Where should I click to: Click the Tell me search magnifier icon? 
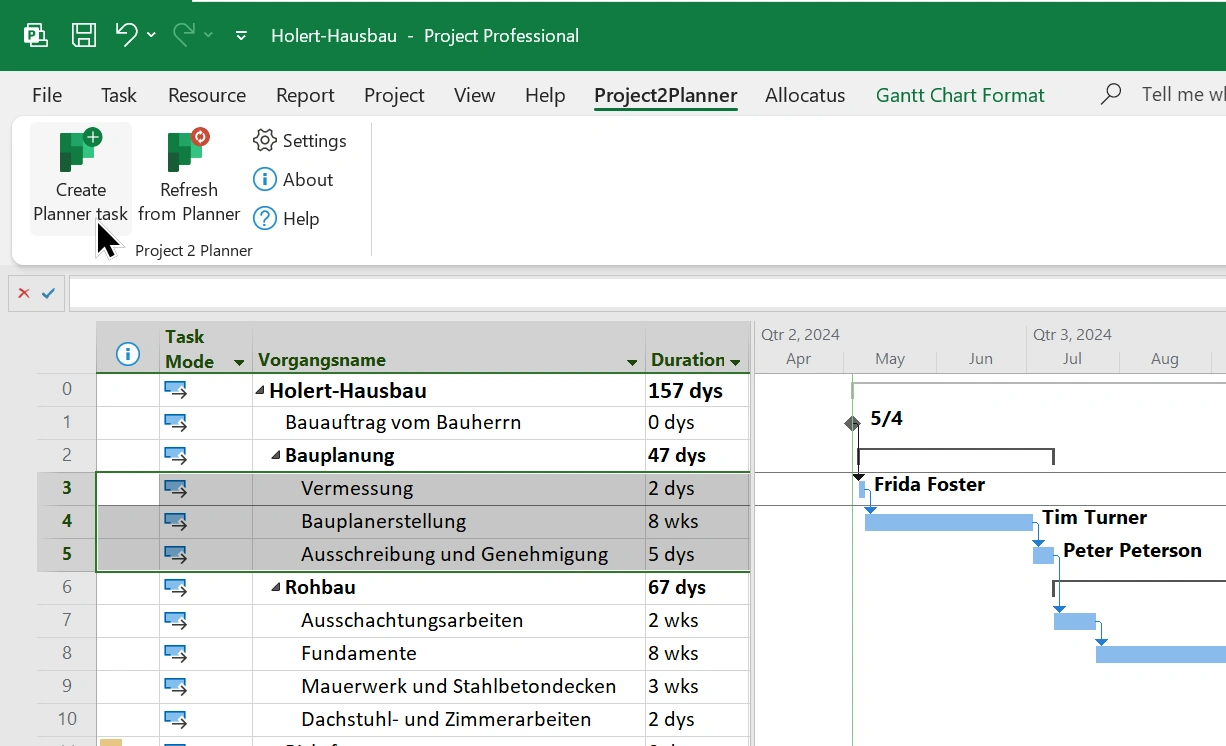click(1110, 95)
